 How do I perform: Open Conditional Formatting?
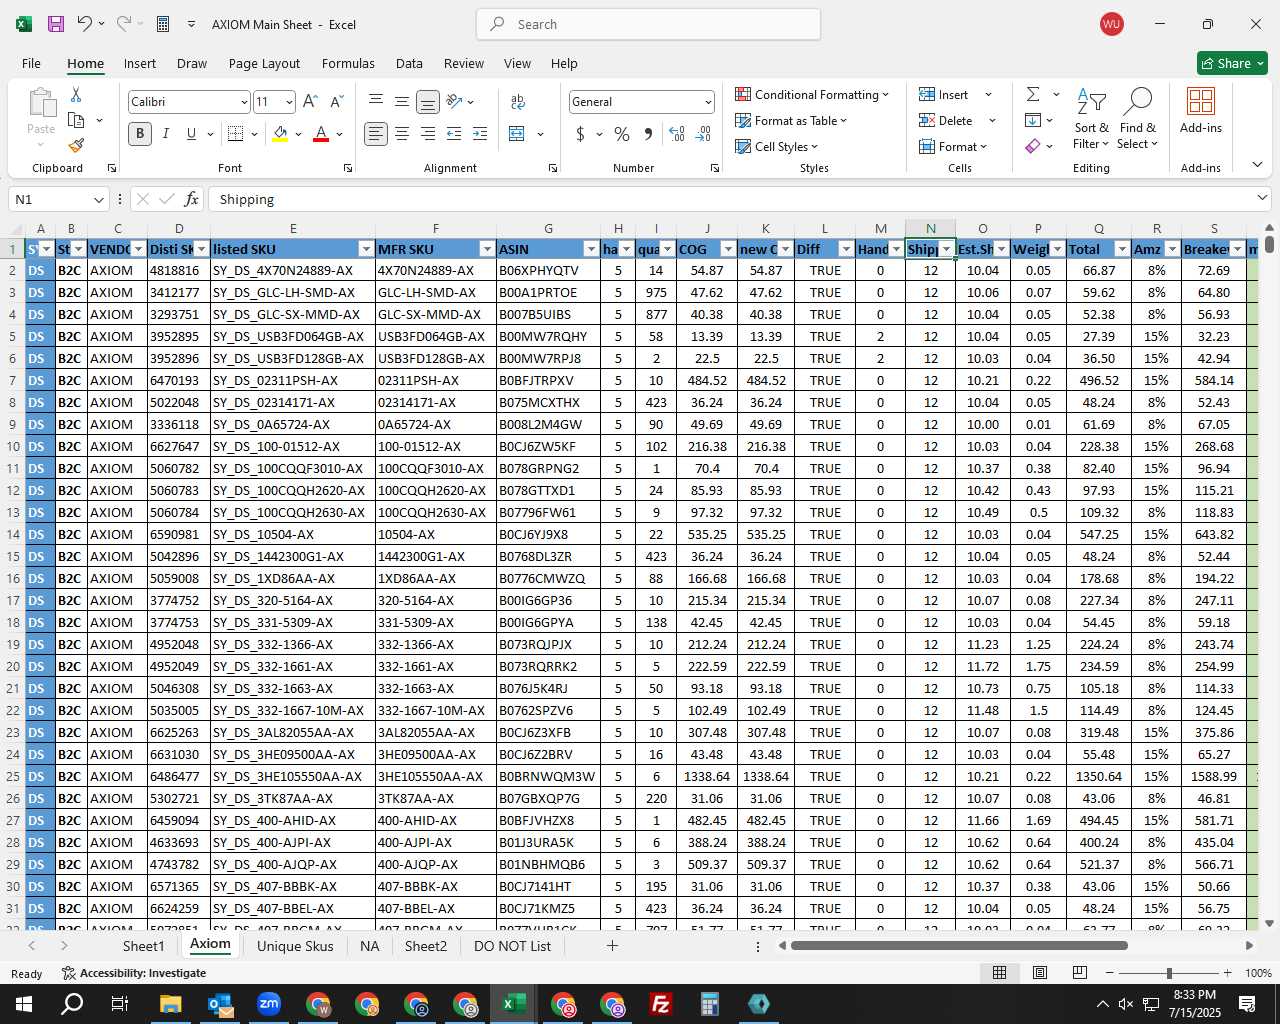click(812, 94)
